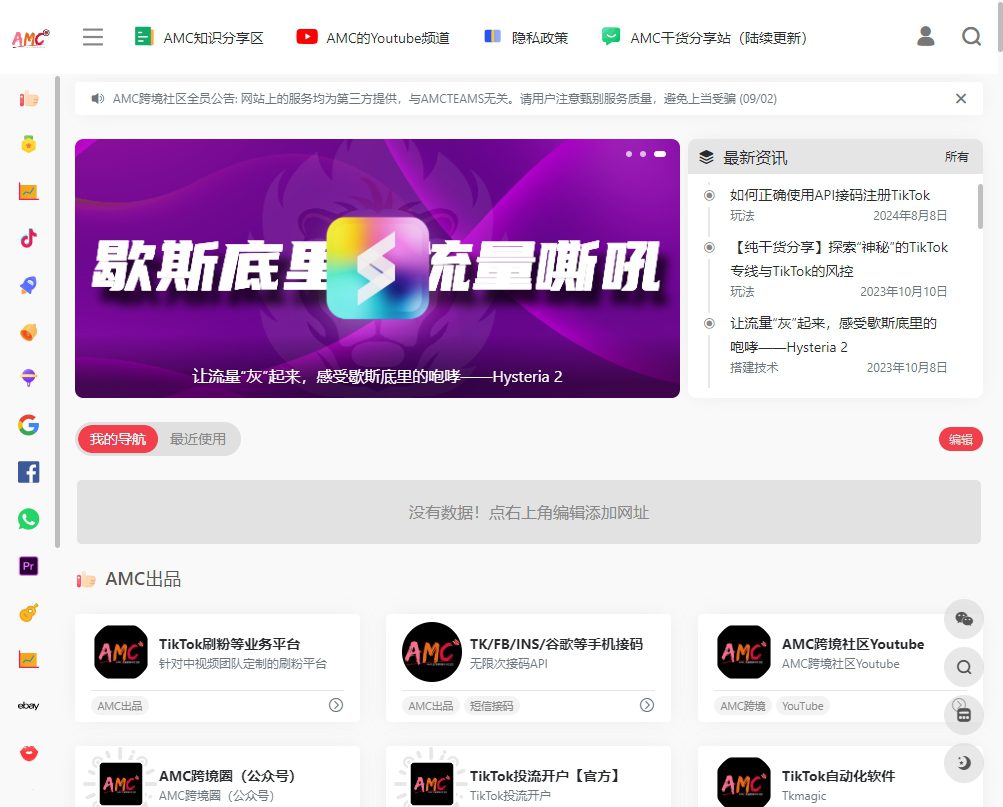Open the user account icon
The height and width of the screenshot is (807, 1003).
click(926, 36)
